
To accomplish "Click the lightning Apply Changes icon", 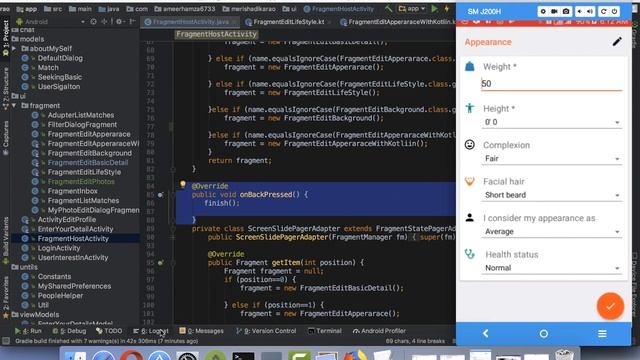I will 447,9.
